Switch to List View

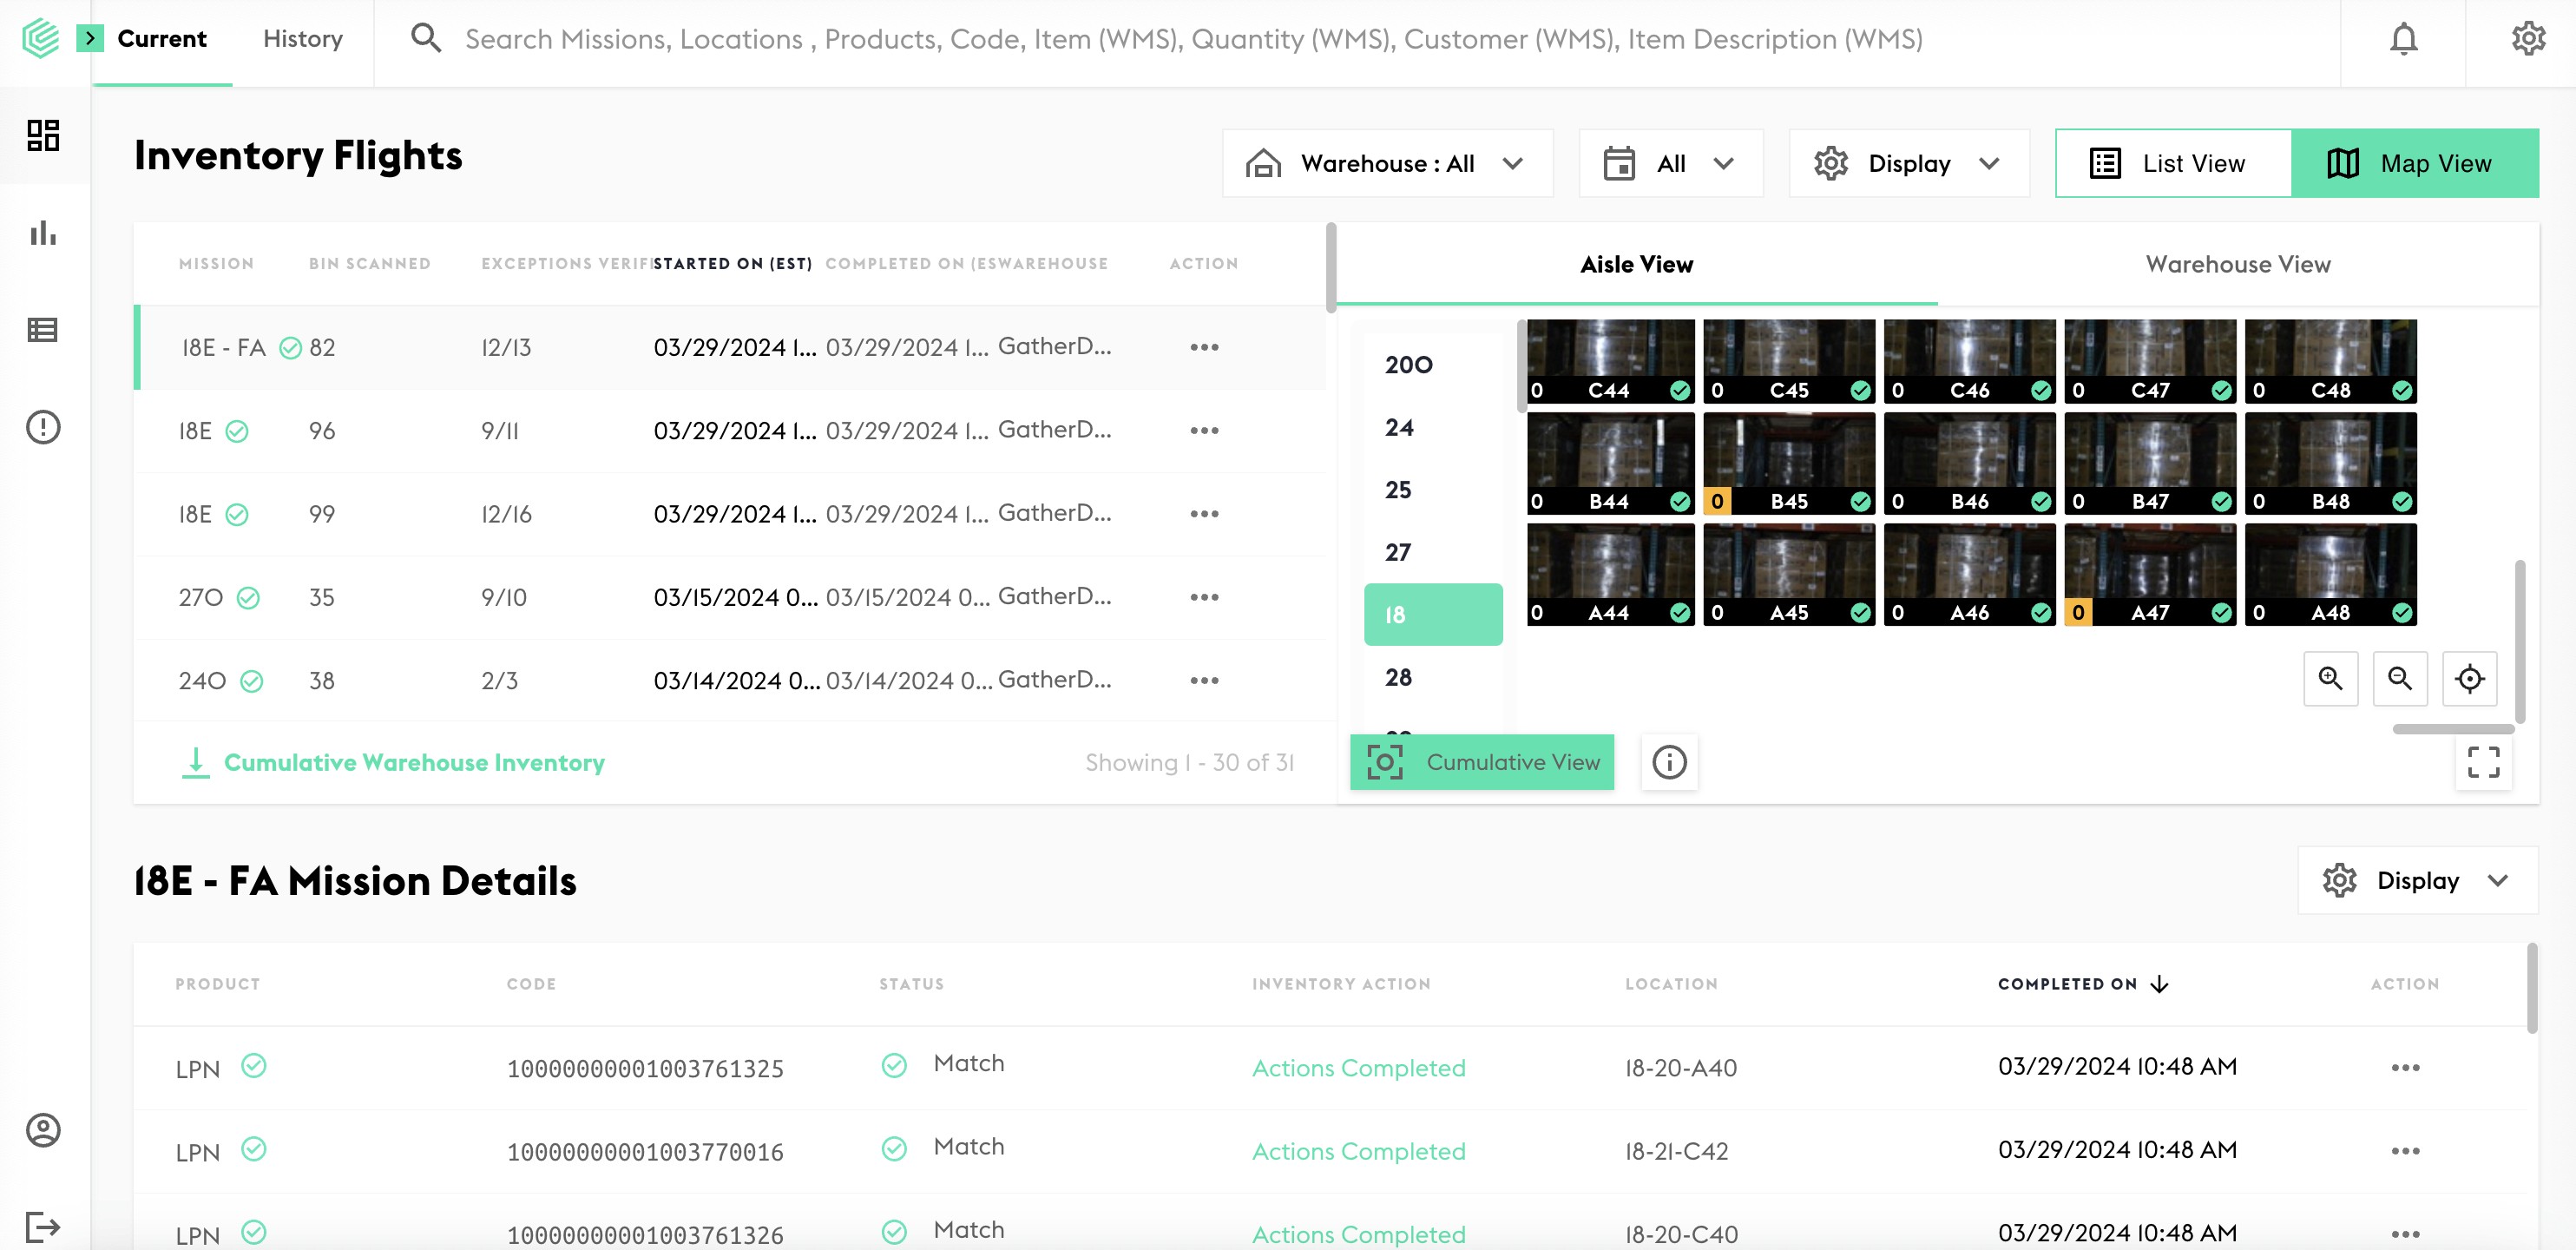click(2173, 163)
